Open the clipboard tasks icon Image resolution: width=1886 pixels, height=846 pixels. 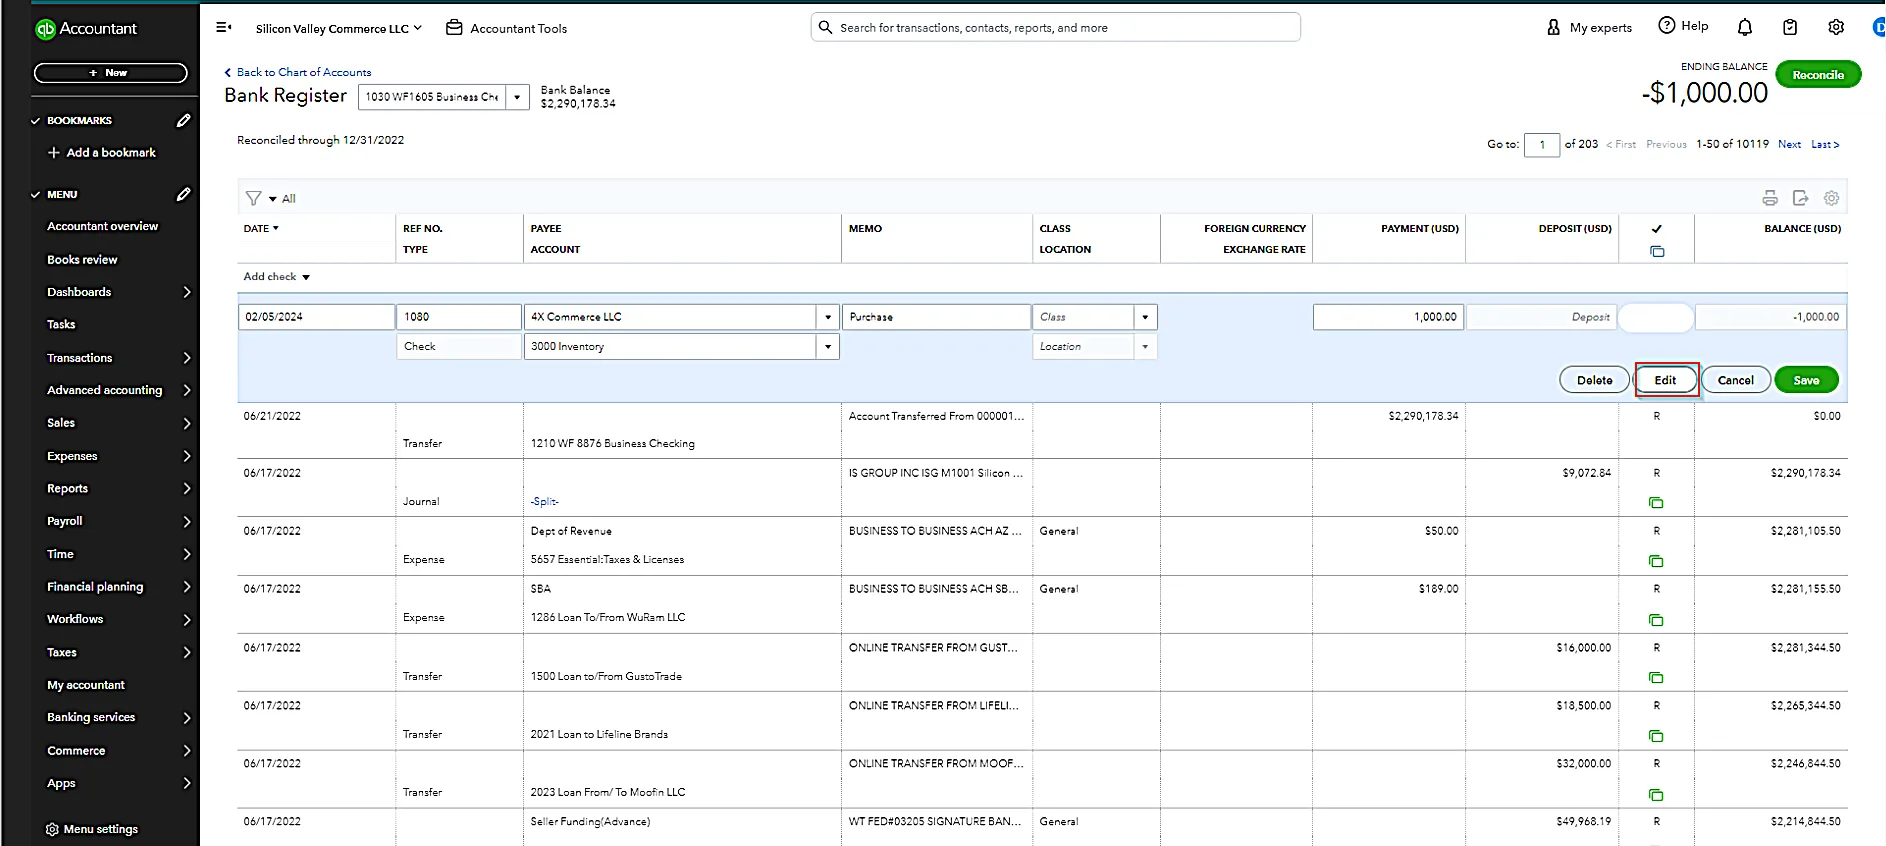click(1790, 28)
